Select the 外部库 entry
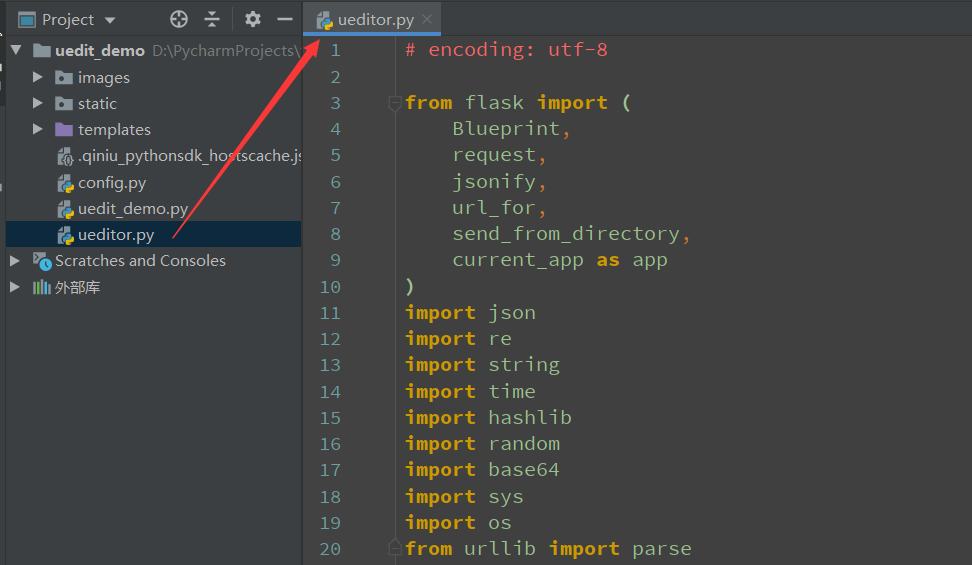The height and width of the screenshot is (565, 972). (77, 287)
